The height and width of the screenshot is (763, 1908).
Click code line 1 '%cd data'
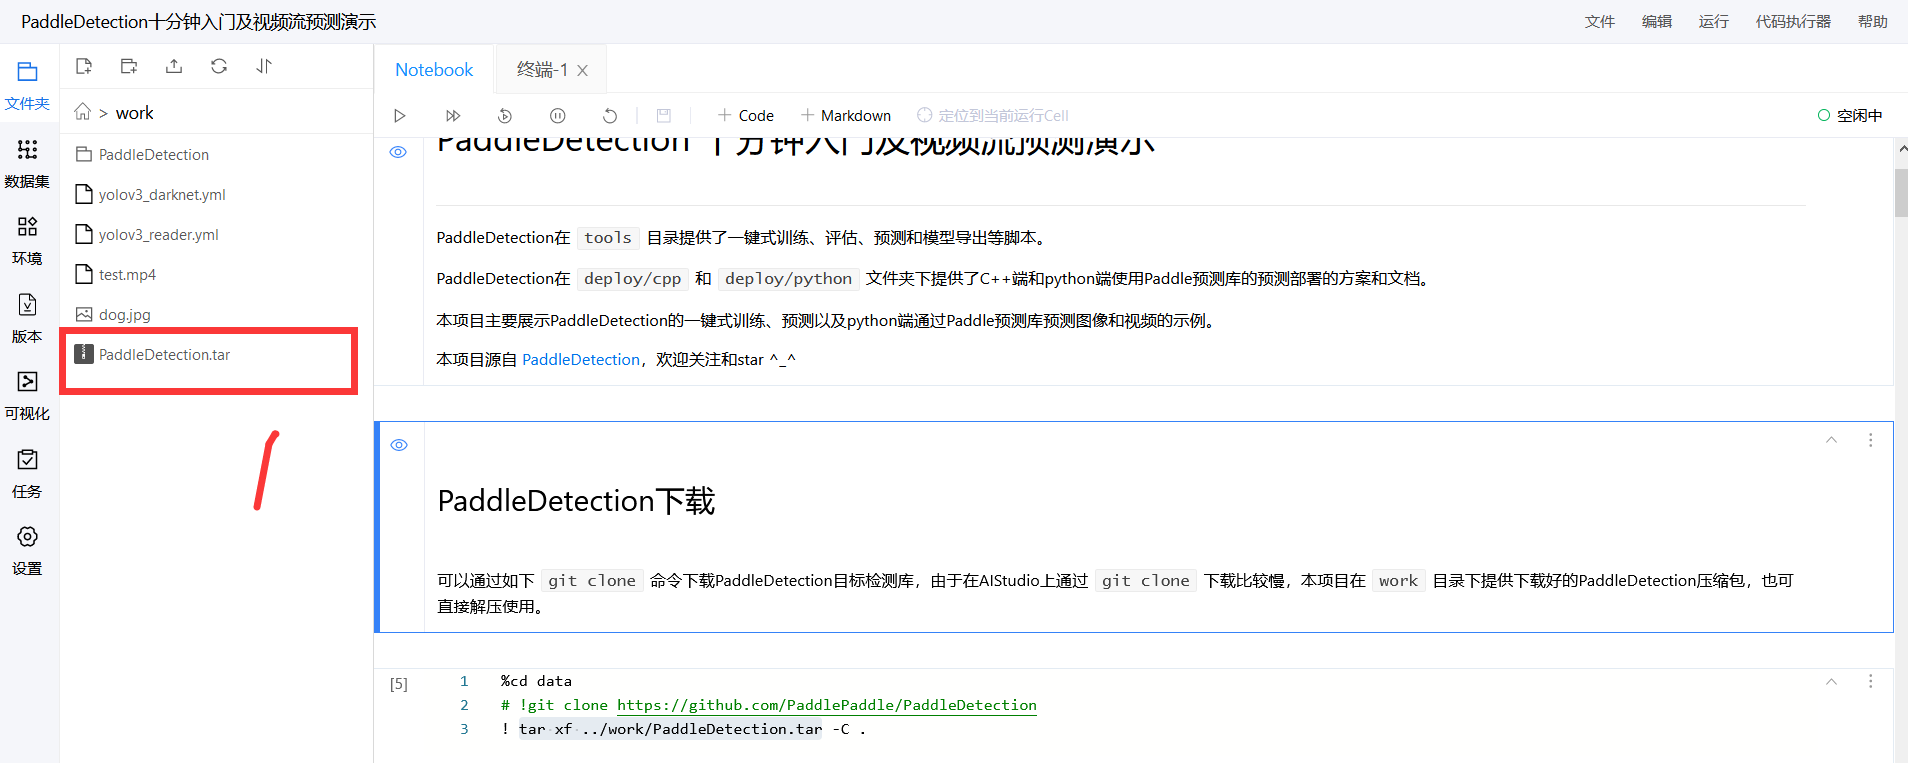(536, 681)
